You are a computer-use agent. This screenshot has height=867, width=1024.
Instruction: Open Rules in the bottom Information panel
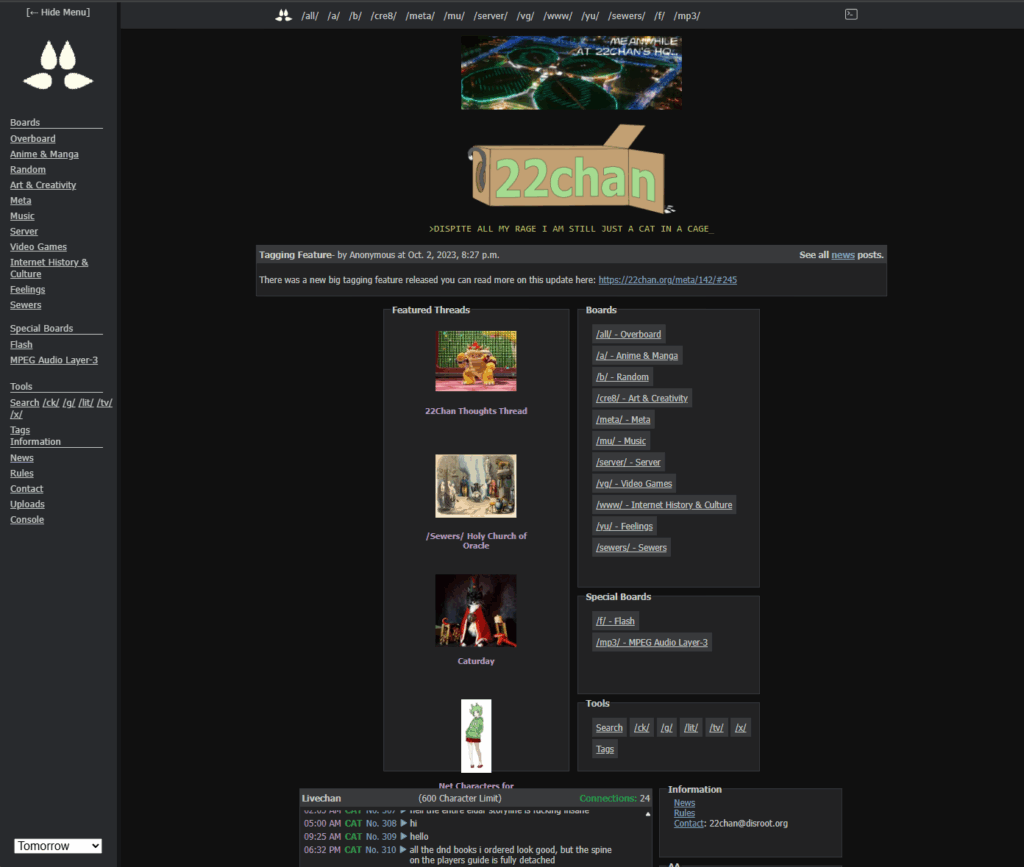coord(684,813)
